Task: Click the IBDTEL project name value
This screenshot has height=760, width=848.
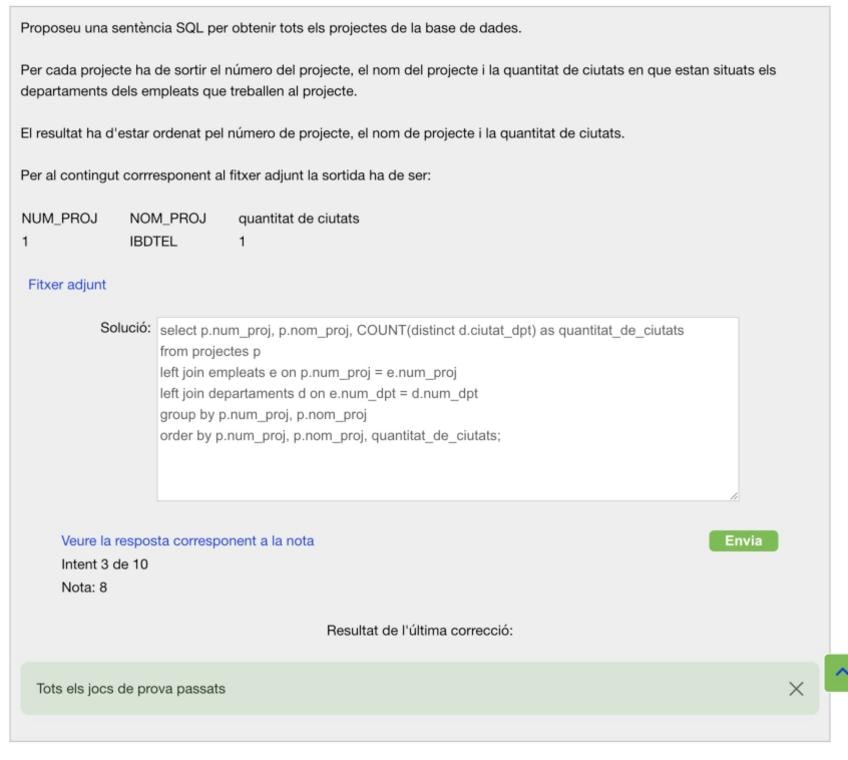Action: click(153, 241)
